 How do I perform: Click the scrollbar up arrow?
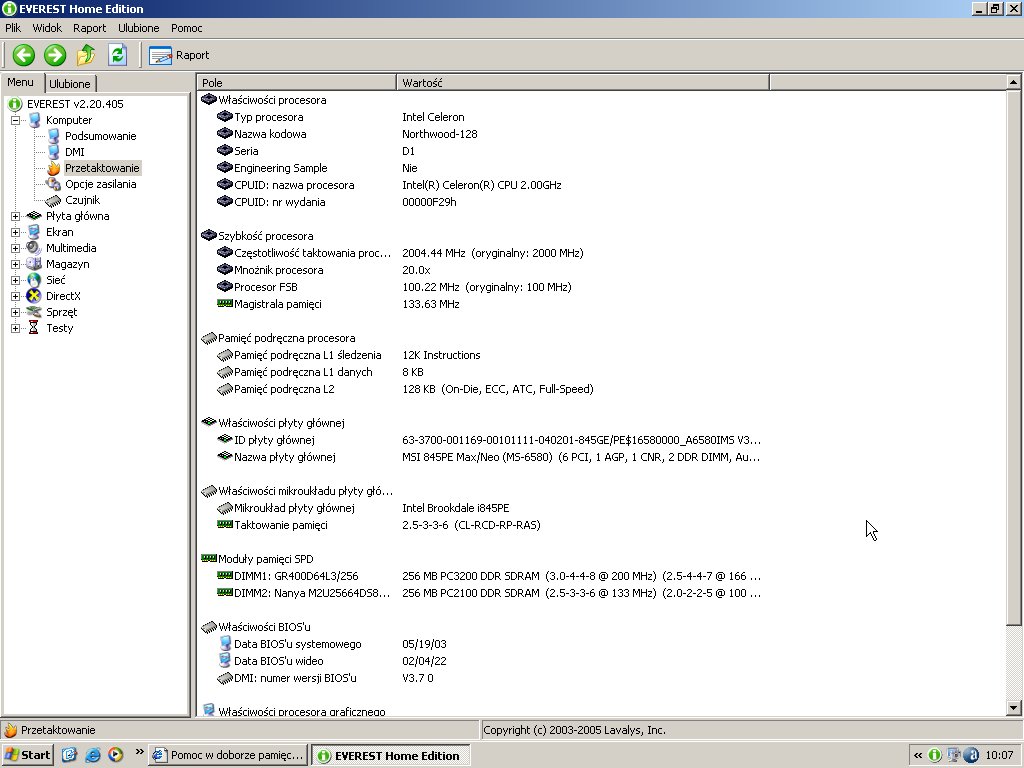point(1013,82)
